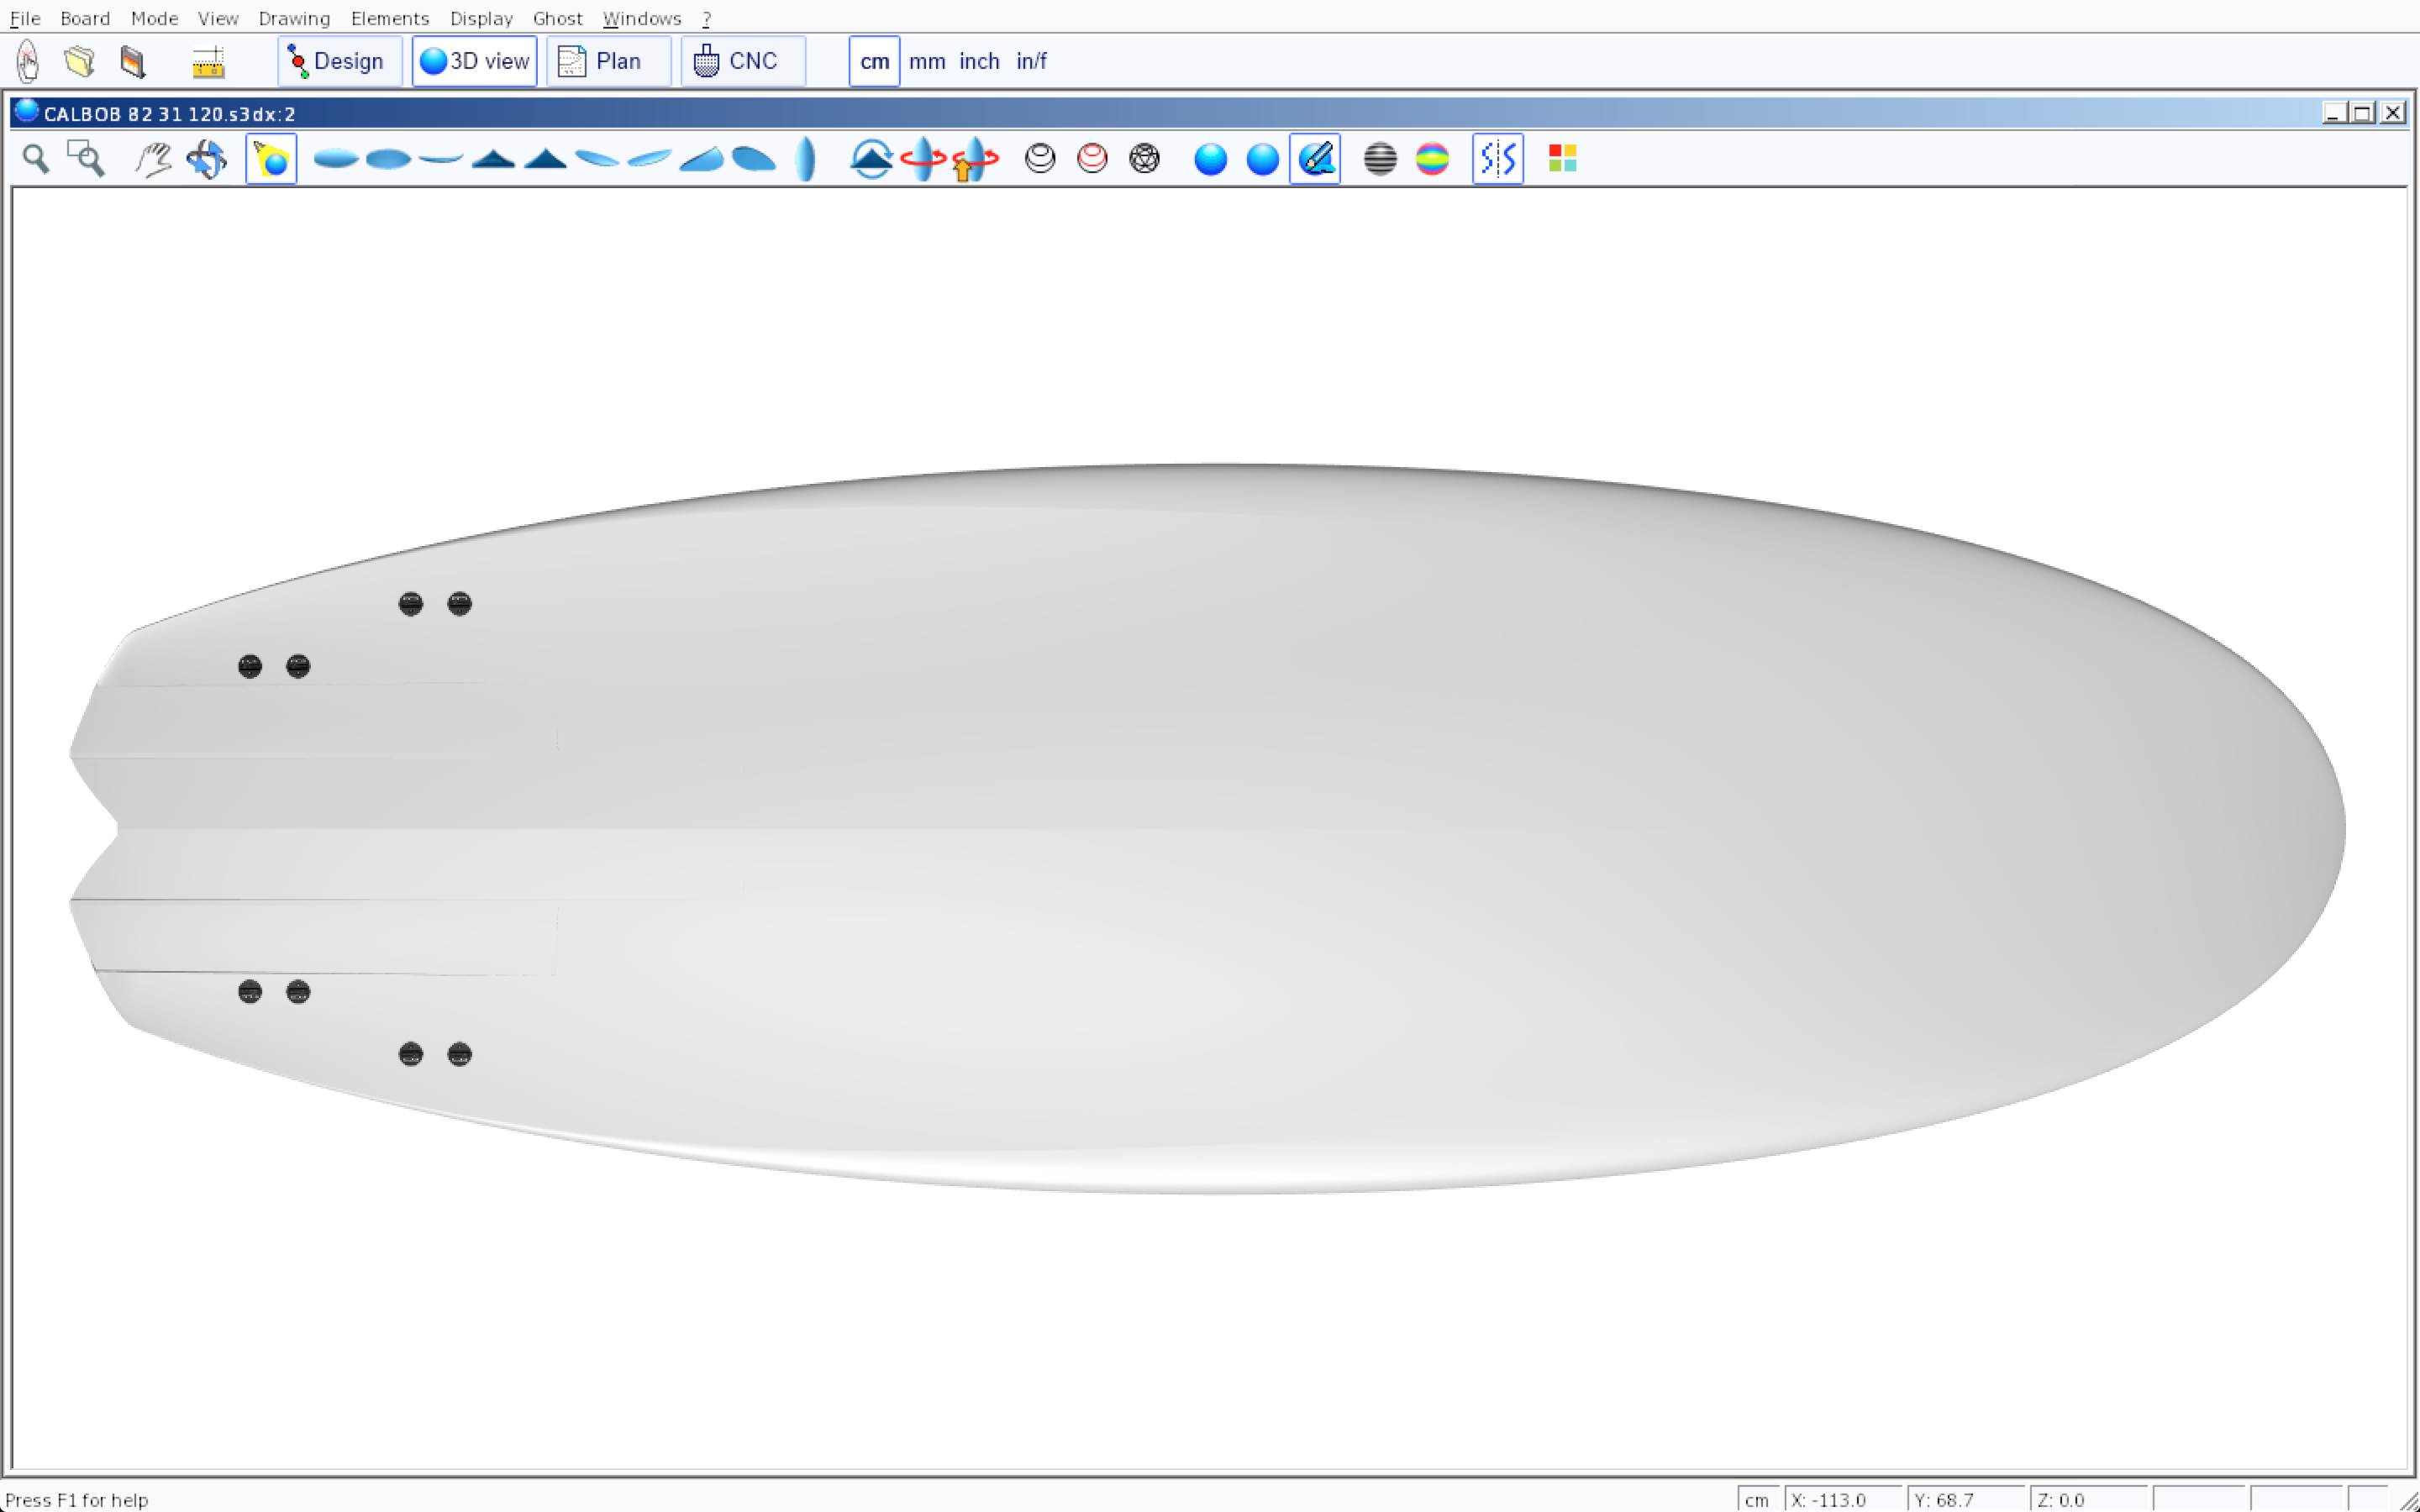
Task: Open the CNC mode
Action: pos(742,61)
